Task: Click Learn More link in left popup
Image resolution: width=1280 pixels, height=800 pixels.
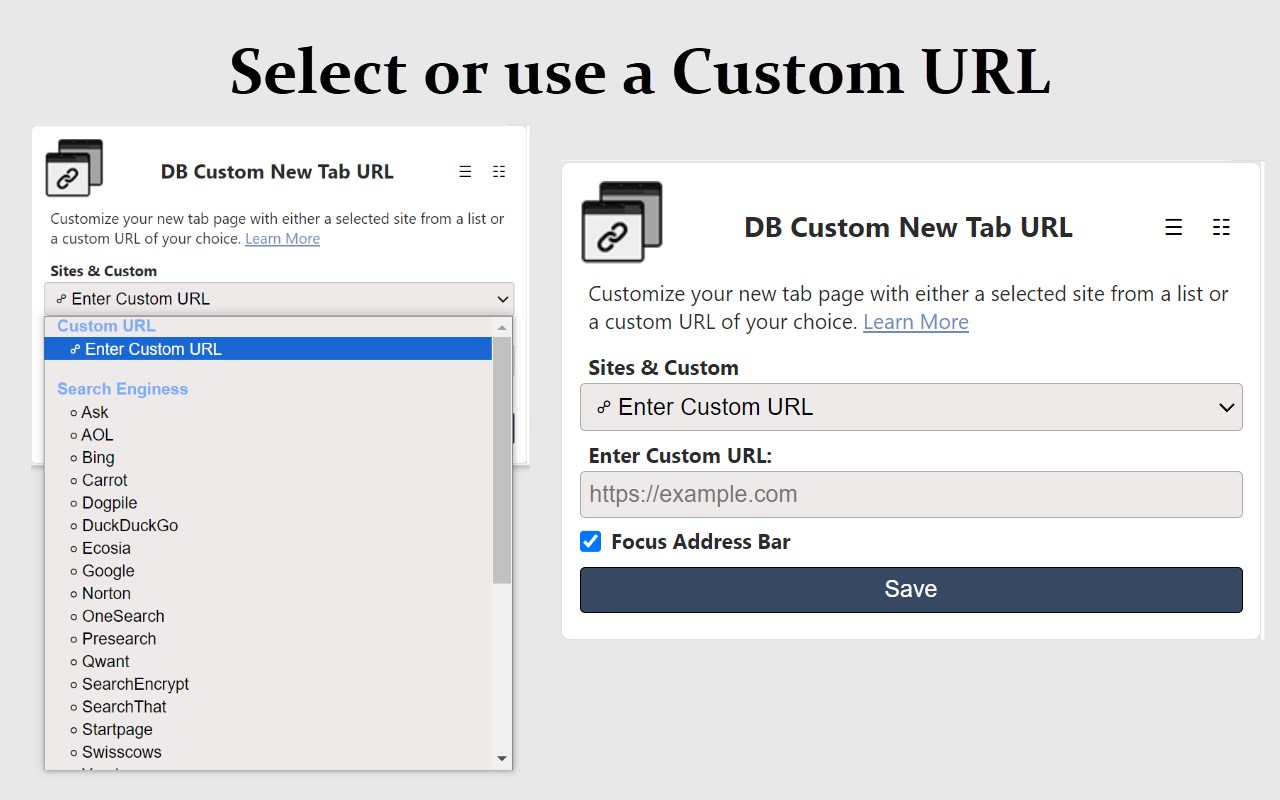Action: [282, 239]
